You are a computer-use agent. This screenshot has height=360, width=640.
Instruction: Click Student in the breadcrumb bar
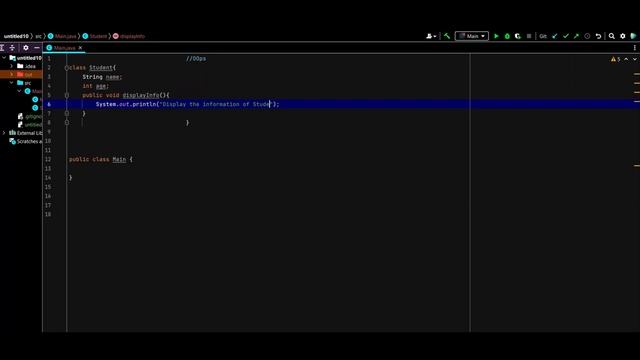click(95, 36)
